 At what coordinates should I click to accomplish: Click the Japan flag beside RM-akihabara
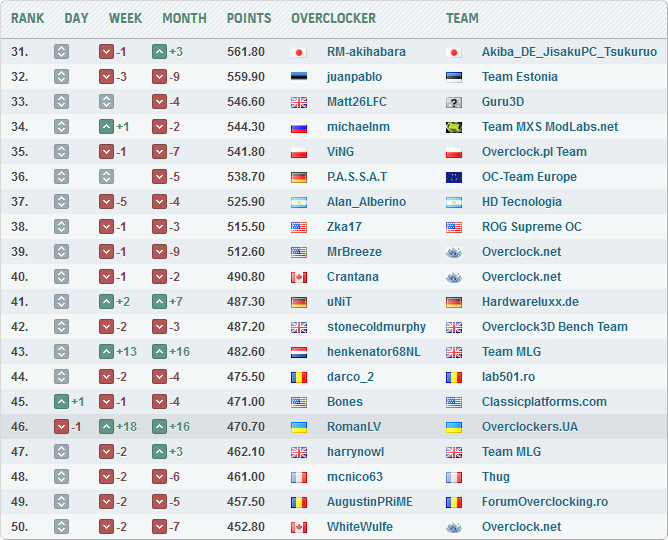pyautogui.click(x=299, y=52)
